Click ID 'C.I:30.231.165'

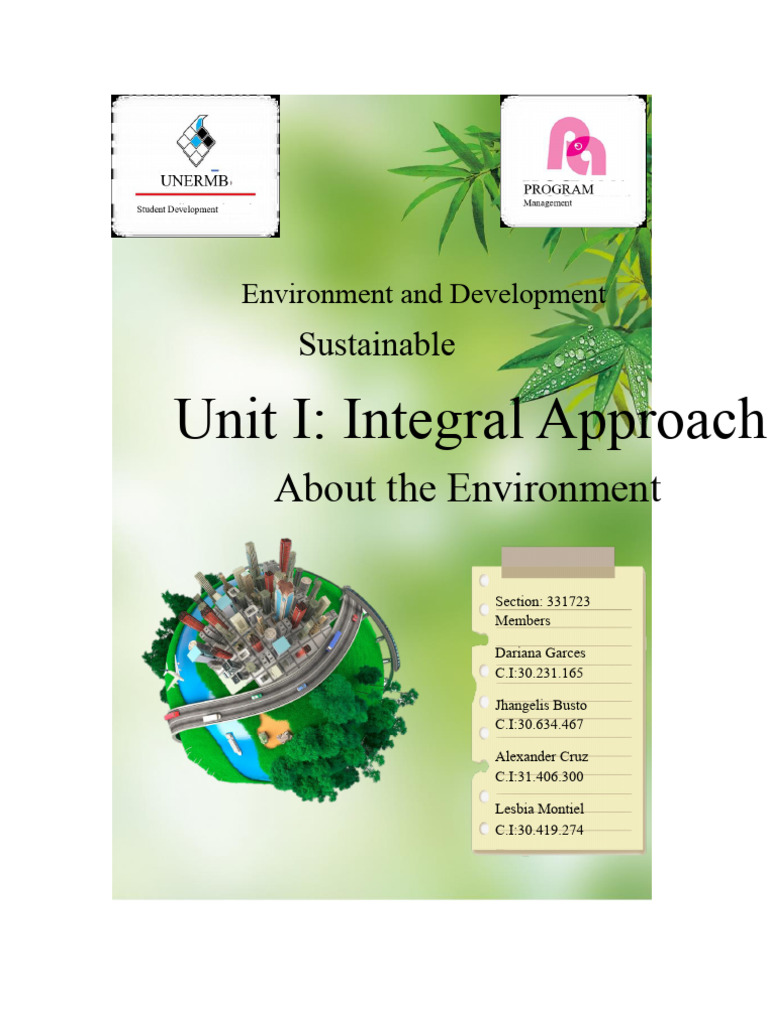coord(539,673)
